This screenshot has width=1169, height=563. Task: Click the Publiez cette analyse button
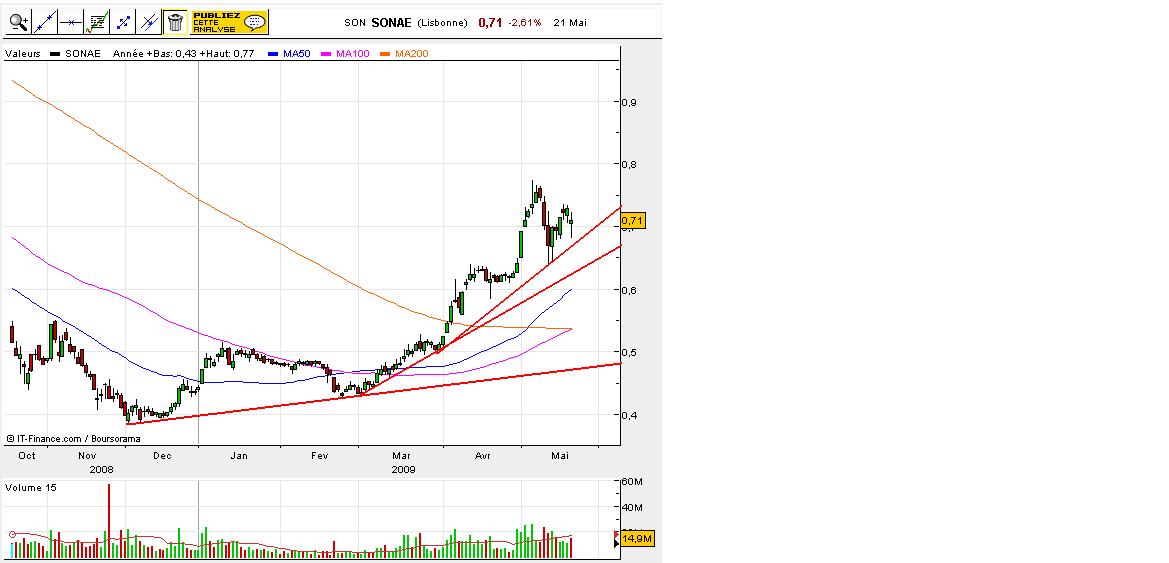tap(229, 22)
